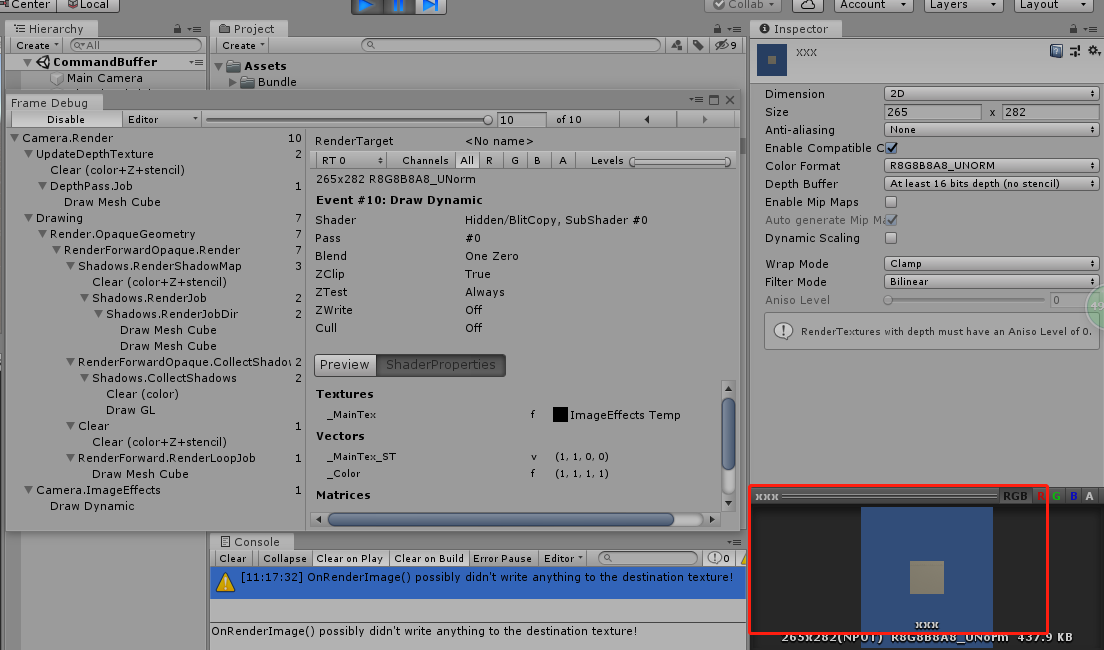Open the Inspector help book icon

1057,50
